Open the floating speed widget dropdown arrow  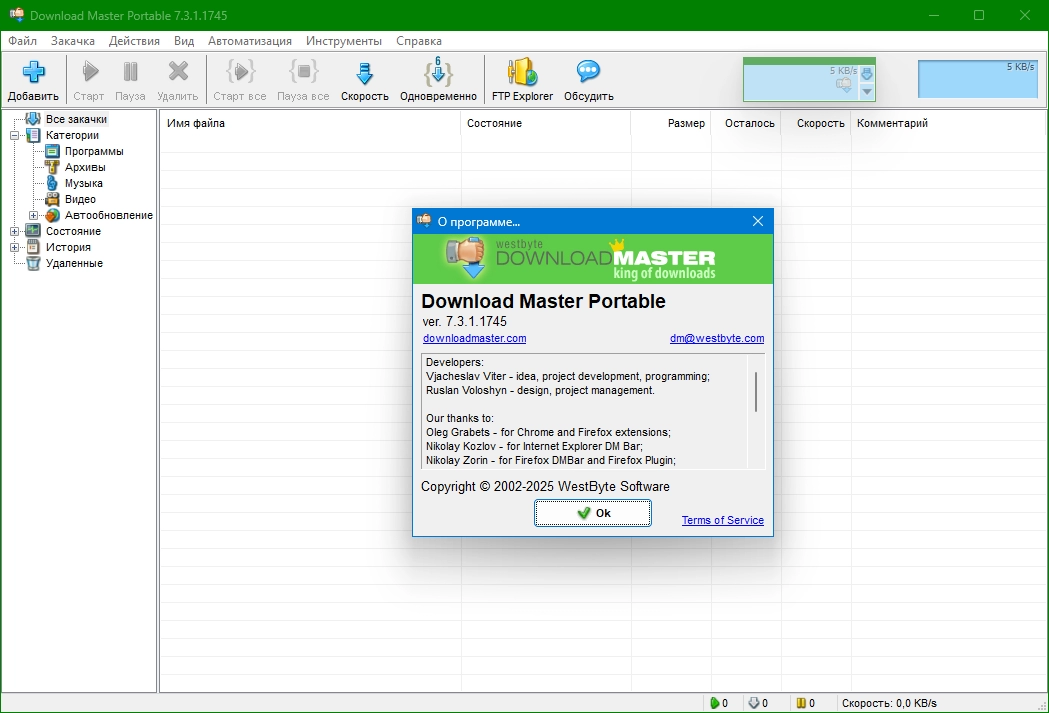(867, 92)
